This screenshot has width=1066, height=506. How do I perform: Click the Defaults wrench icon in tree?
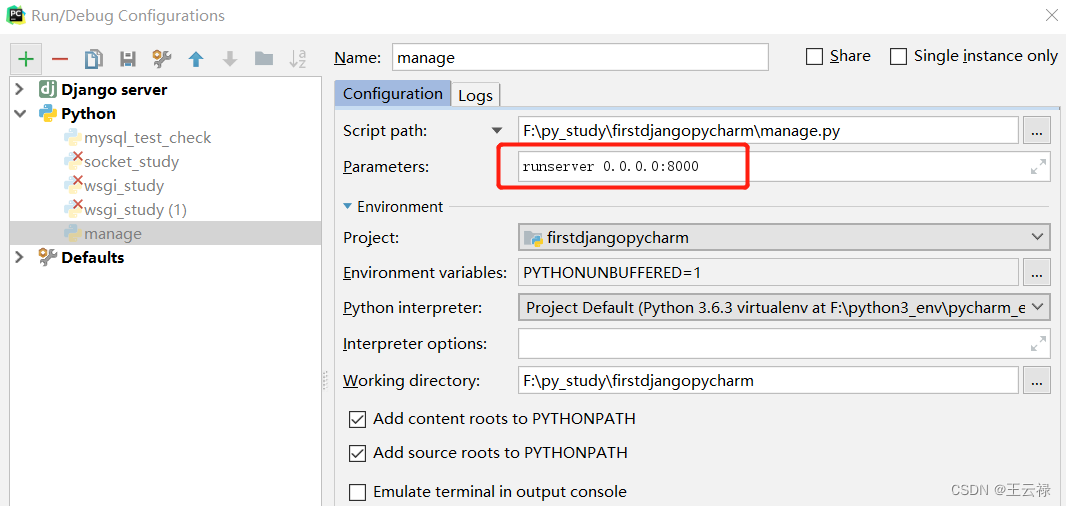click(x=48, y=257)
